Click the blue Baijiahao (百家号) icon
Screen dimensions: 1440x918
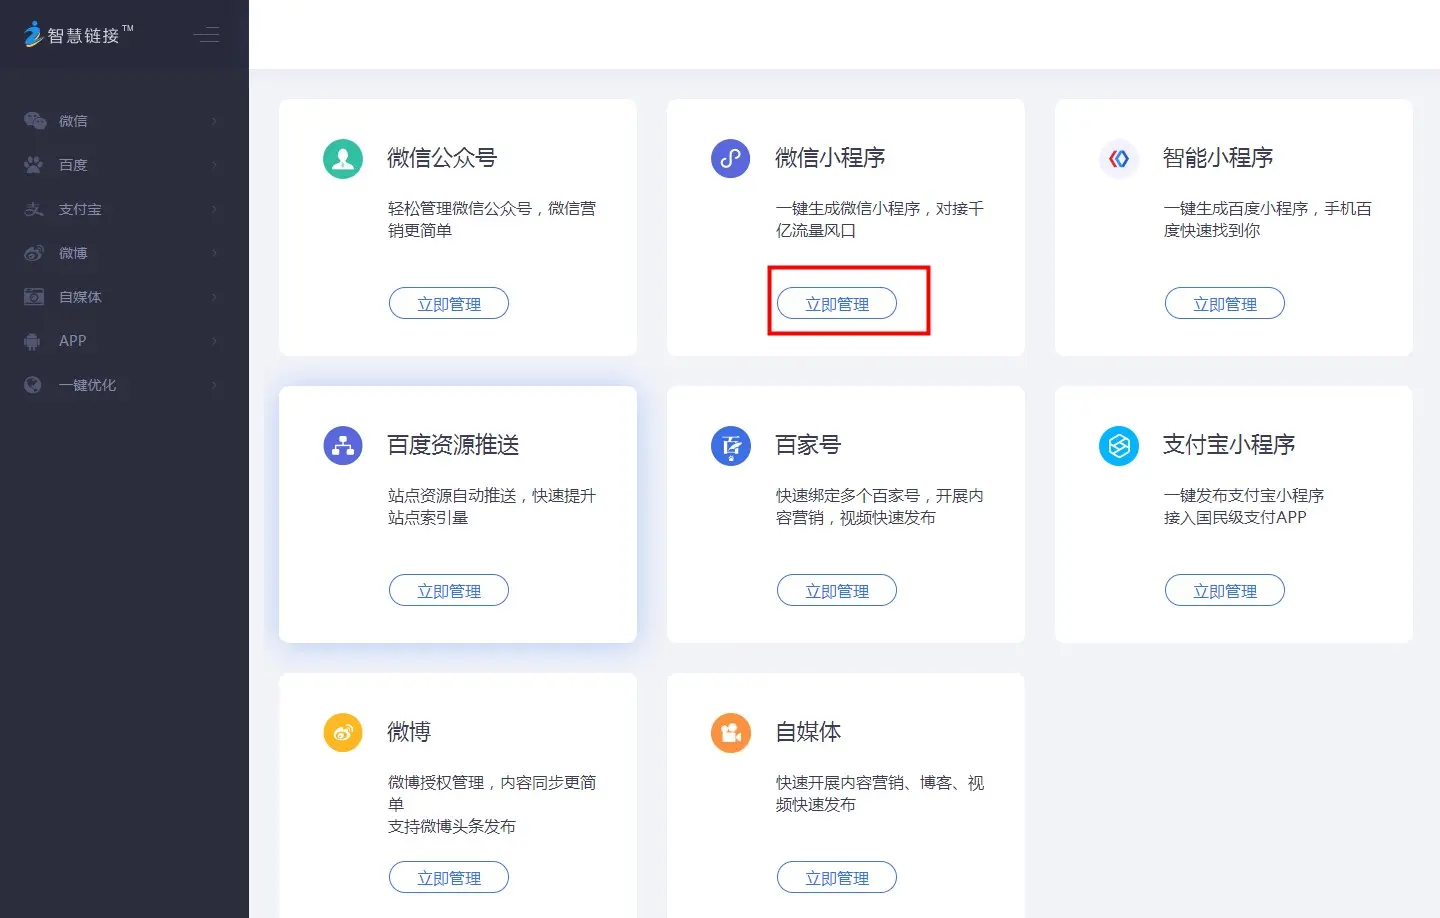tap(730, 446)
